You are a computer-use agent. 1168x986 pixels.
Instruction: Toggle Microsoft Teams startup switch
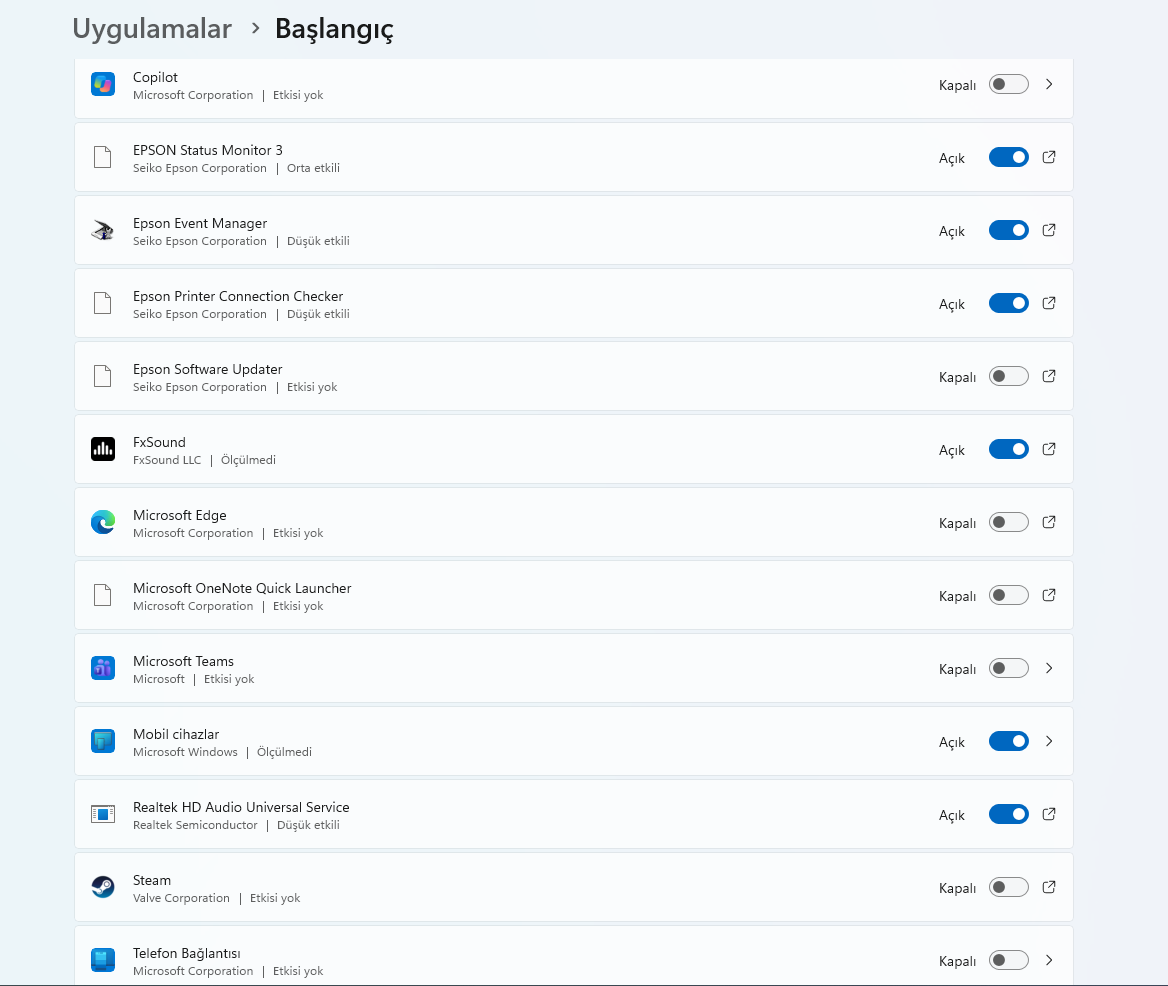1009,668
